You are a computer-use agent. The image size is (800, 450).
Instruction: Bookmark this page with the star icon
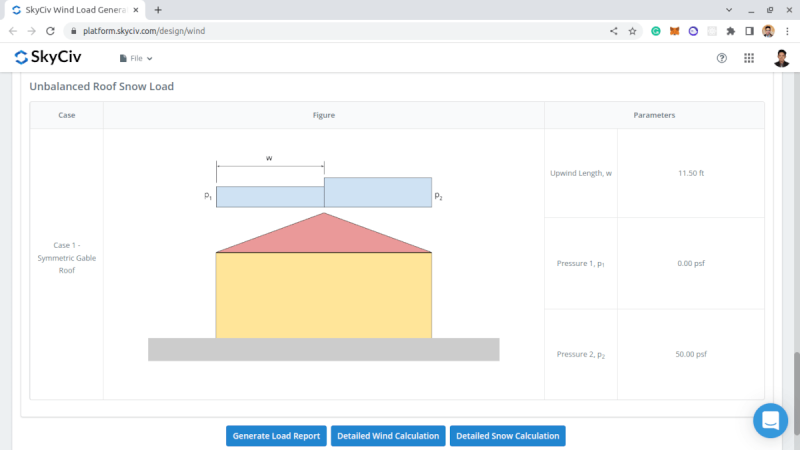pos(632,31)
